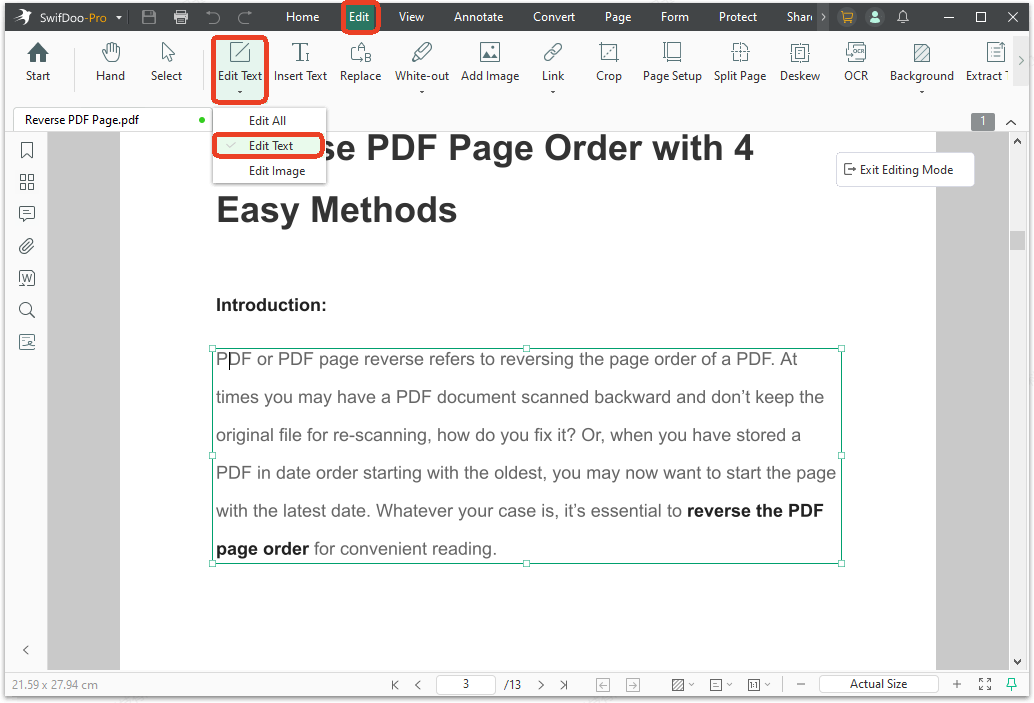Save the document with floppy icon
The height and width of the screenshot is (703, 1034).
coord(149,17)
